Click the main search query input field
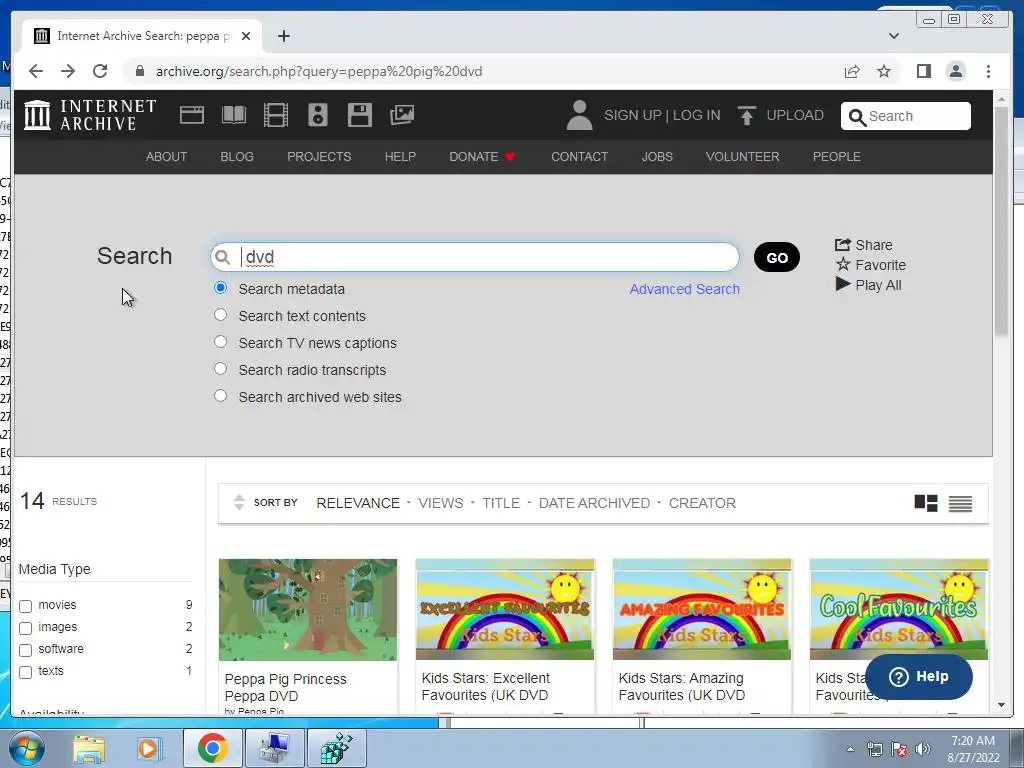This screenshot has width=1024, height=768. 475,257
